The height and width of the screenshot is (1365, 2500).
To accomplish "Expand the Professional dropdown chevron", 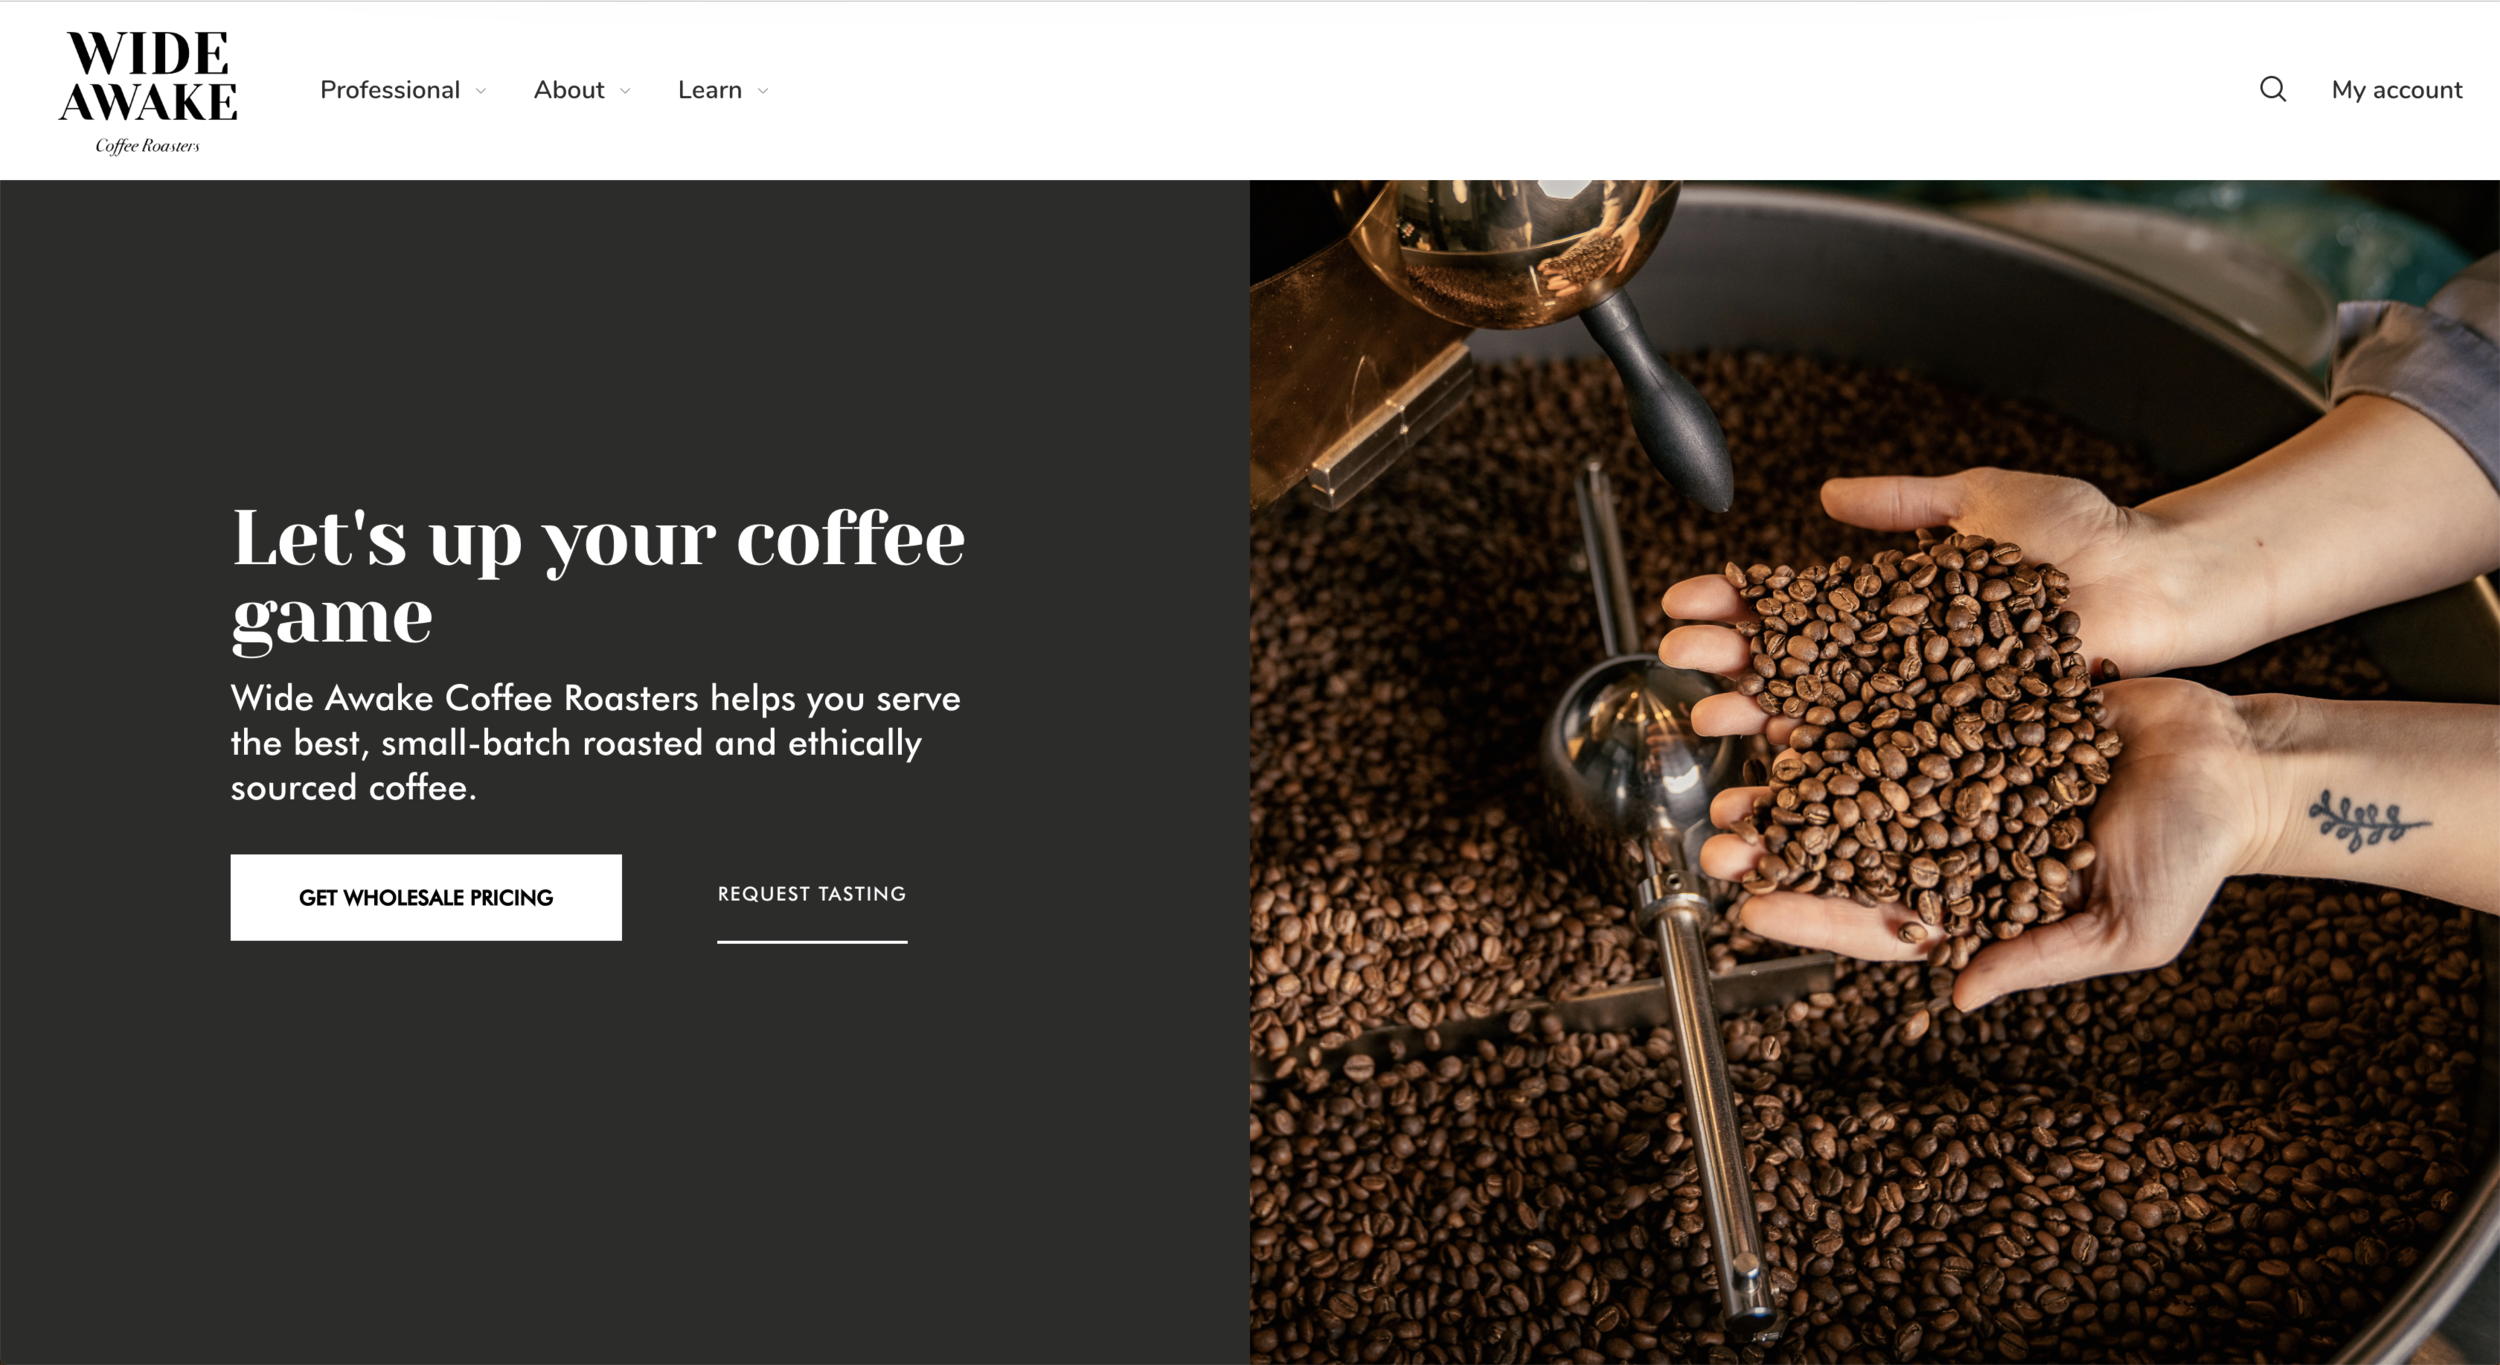I will pyautogui.click(x=481, y=91).
